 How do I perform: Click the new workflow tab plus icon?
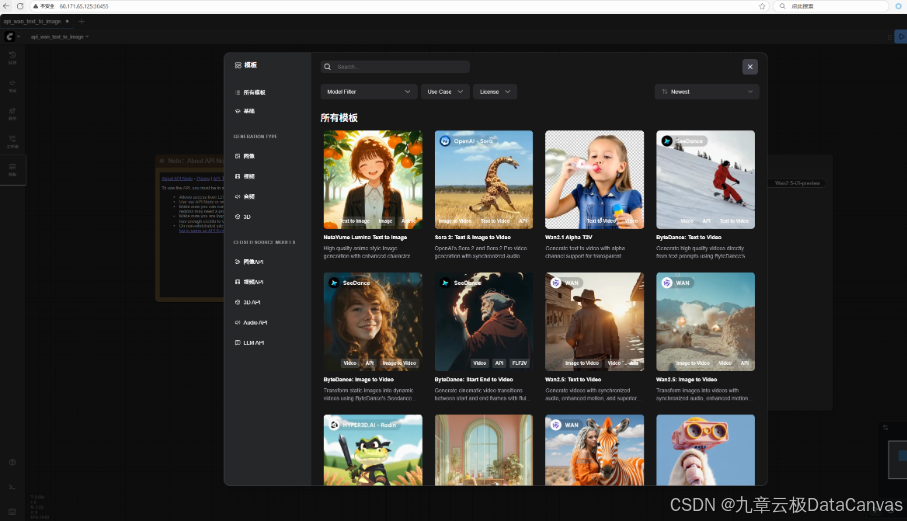(x=81, y=21)
